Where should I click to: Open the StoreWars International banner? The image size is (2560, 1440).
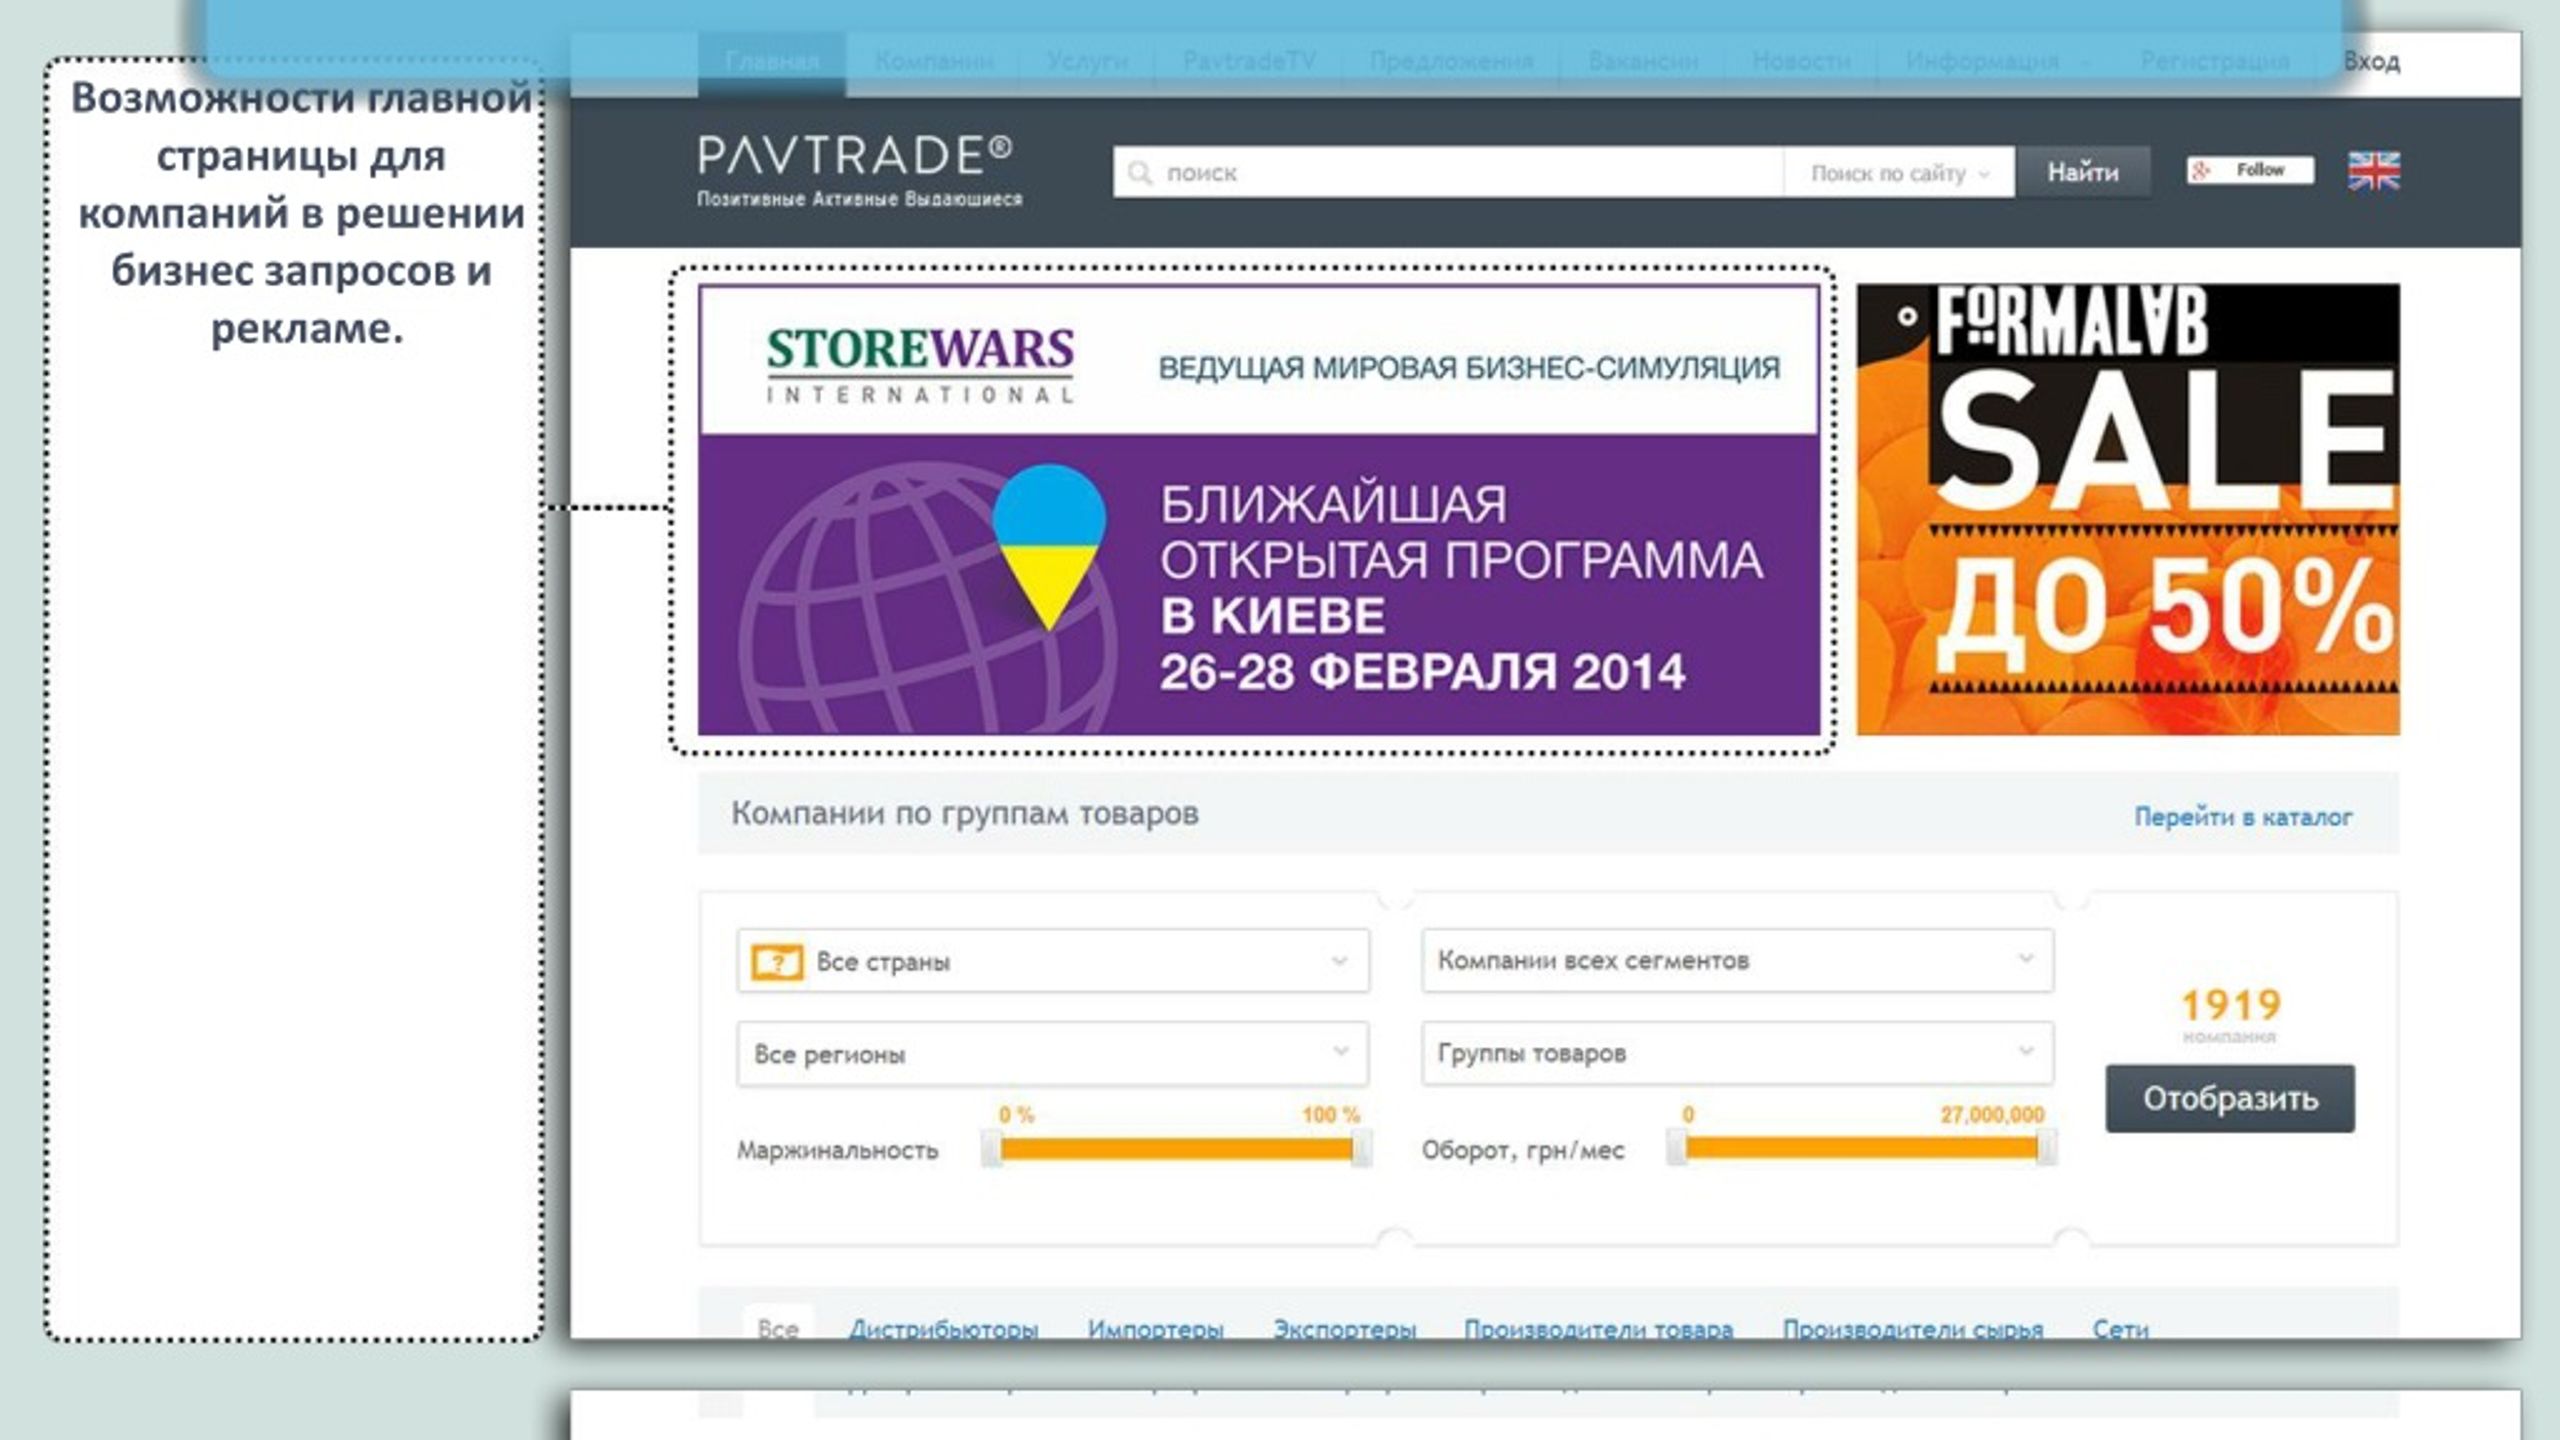point(1259,510)
